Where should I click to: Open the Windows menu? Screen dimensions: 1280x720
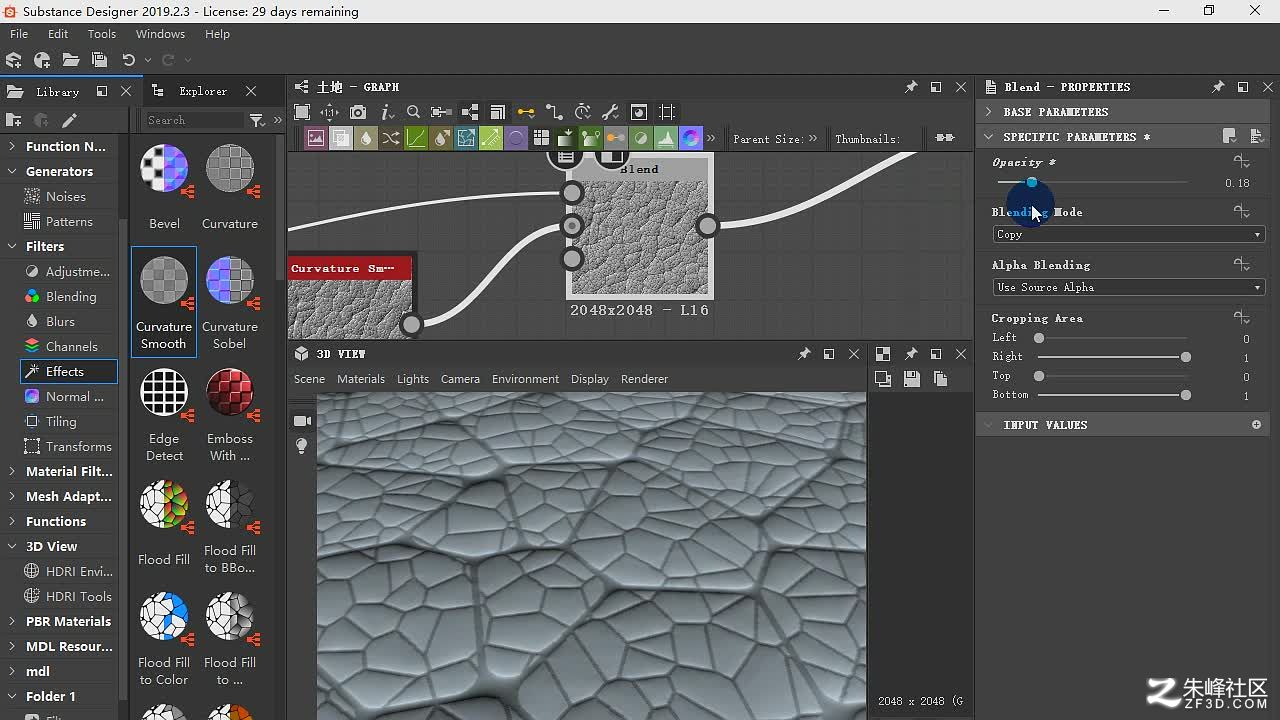coord(160,34)
